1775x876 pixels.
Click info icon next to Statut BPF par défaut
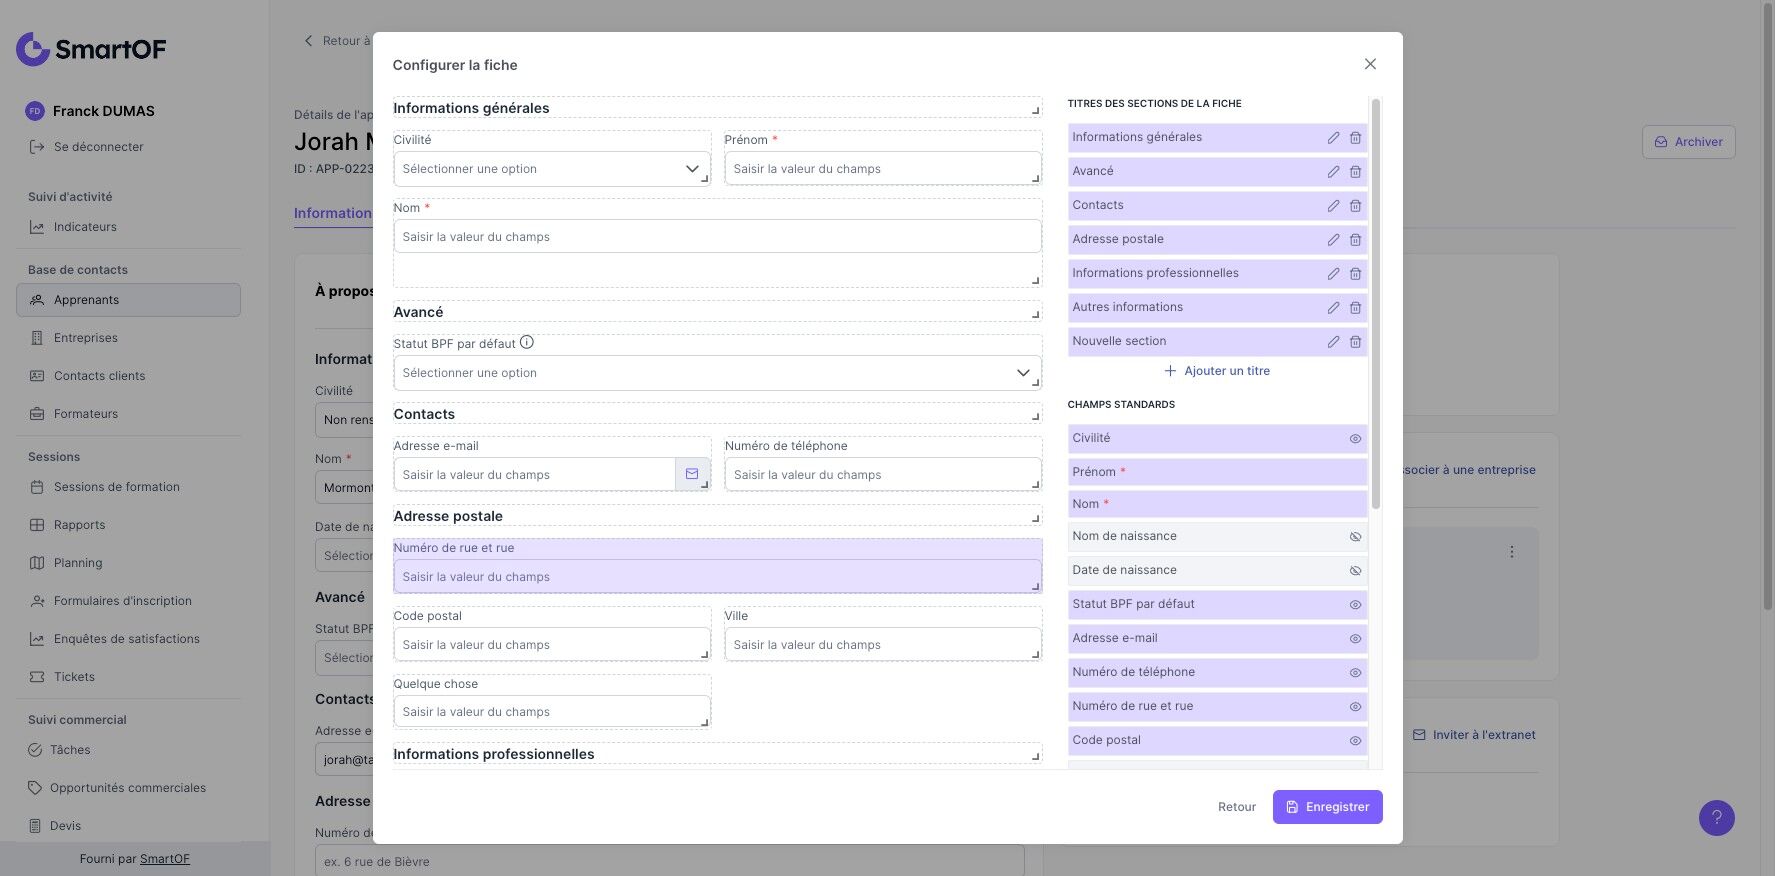coord(527,343)
